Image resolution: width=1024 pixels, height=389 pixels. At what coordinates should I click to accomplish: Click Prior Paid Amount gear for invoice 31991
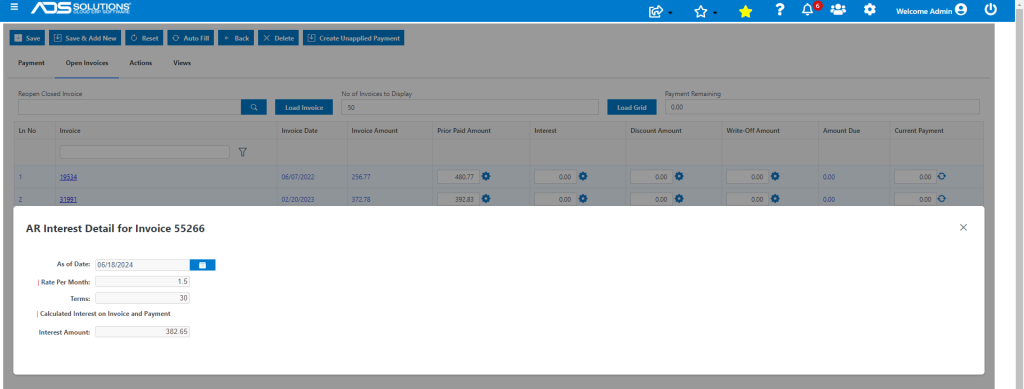[x=486, y=198]
